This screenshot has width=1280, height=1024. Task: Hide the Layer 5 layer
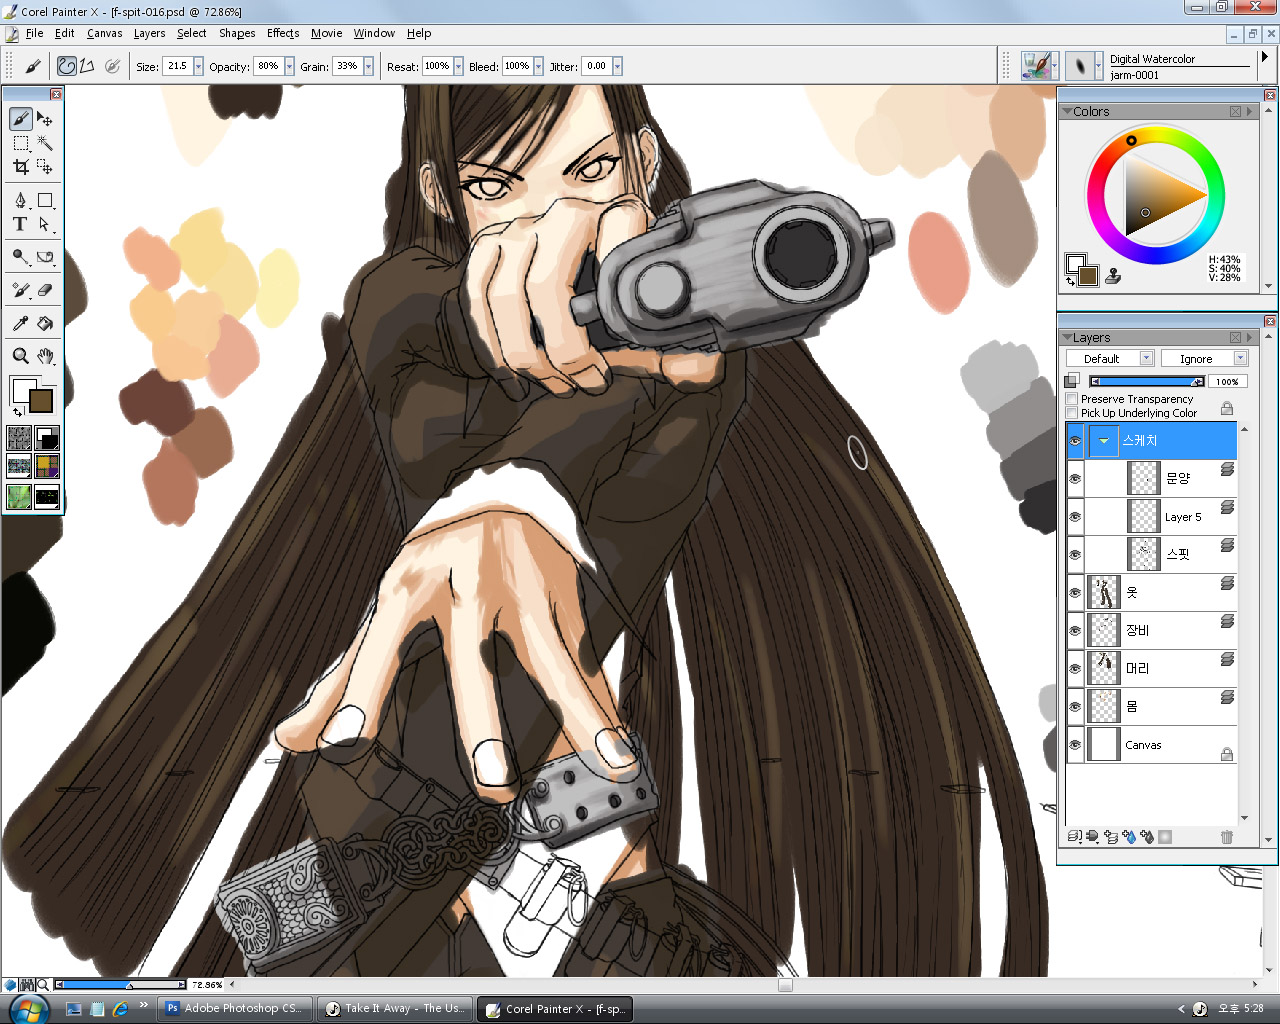click(x=1076, y=517)
